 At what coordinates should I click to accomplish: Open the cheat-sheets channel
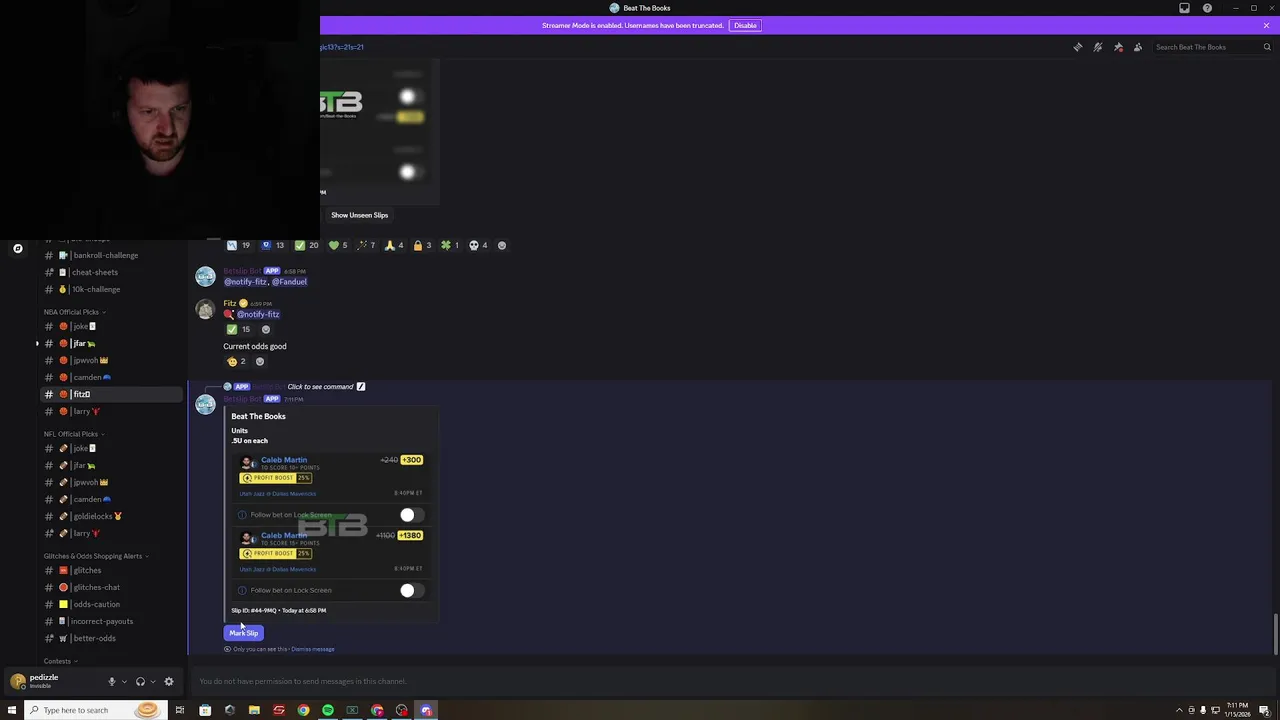tap(112, 272)
